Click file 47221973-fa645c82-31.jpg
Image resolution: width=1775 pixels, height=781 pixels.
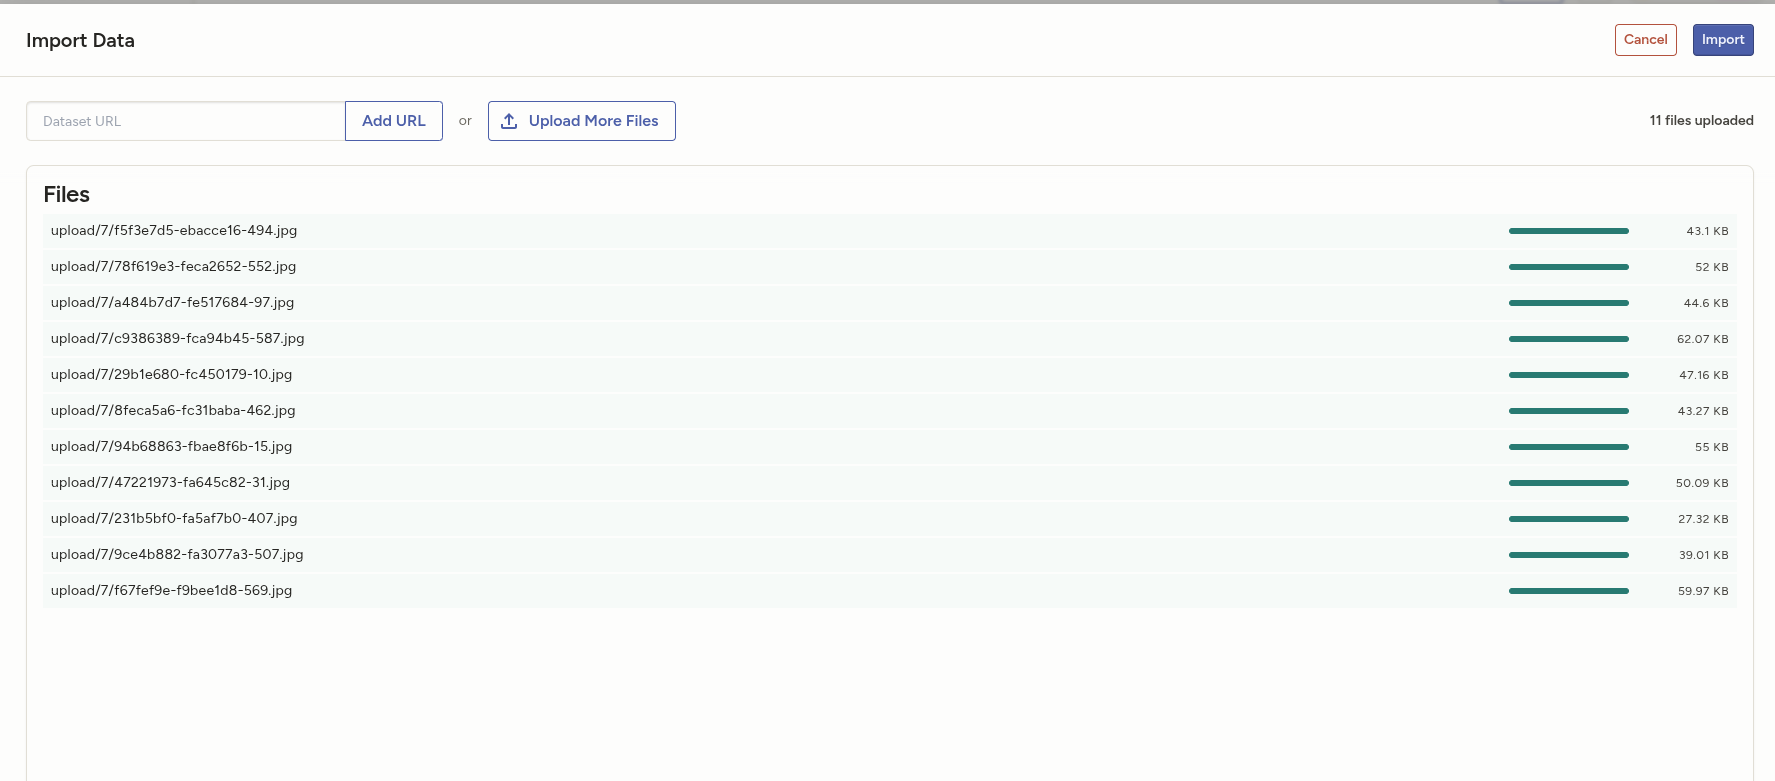pos(171,483)
